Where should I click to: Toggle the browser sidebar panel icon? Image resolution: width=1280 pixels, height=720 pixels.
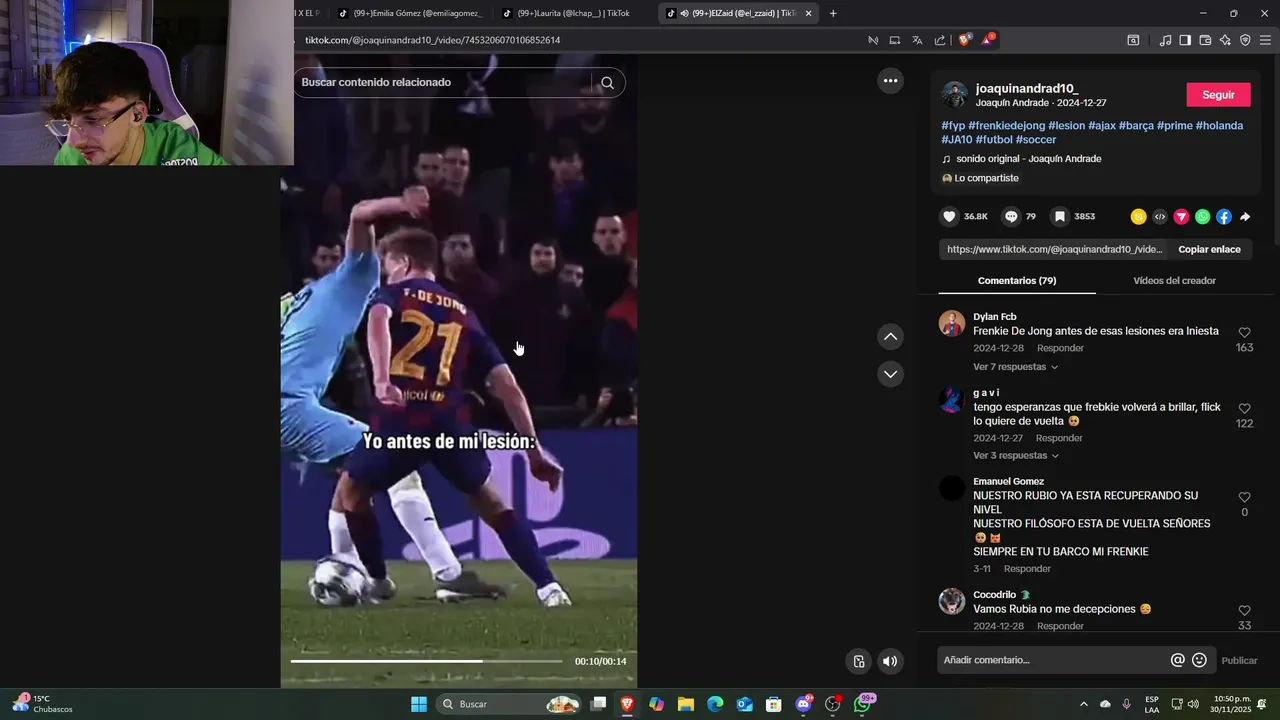tap(1185, 40)
